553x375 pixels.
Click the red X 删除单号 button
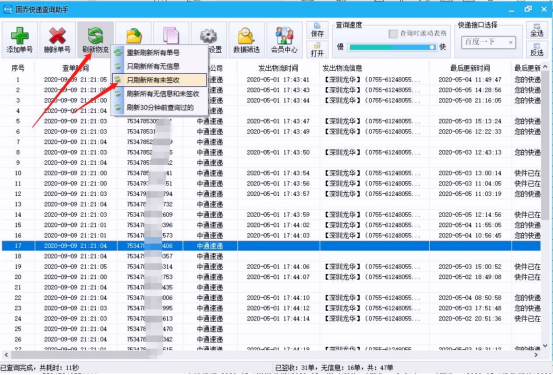pyautogui.click(x=57, y=40)
